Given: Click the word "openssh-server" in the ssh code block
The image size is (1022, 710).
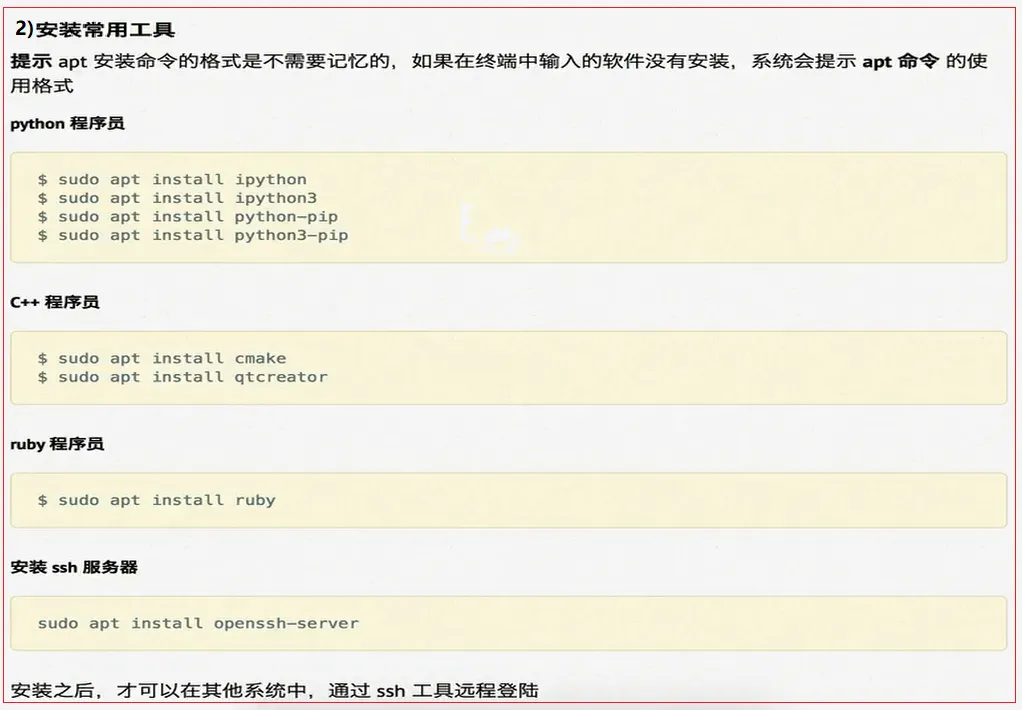Looking at the screenshot, I should coord(286,623).
